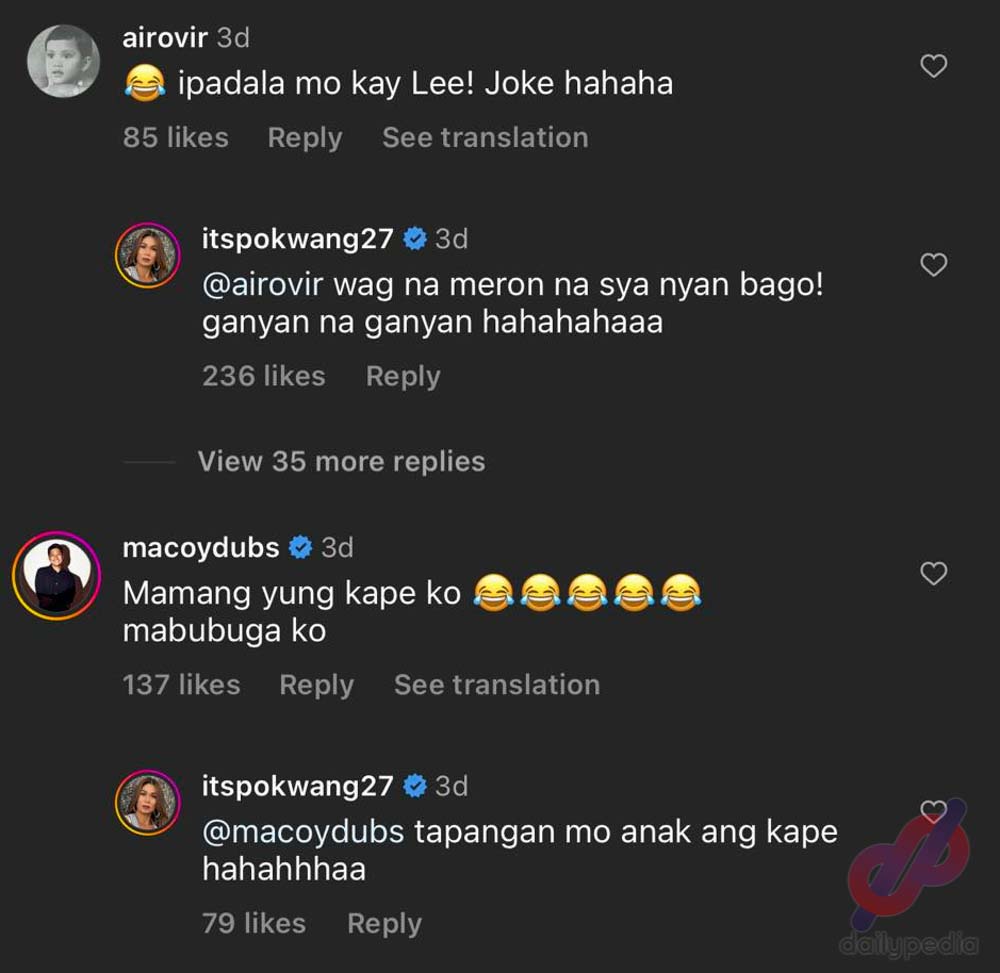Like airovir's comment with heart icon
The height and width of the screenshot is (973, 1000).
pos(934,66)
